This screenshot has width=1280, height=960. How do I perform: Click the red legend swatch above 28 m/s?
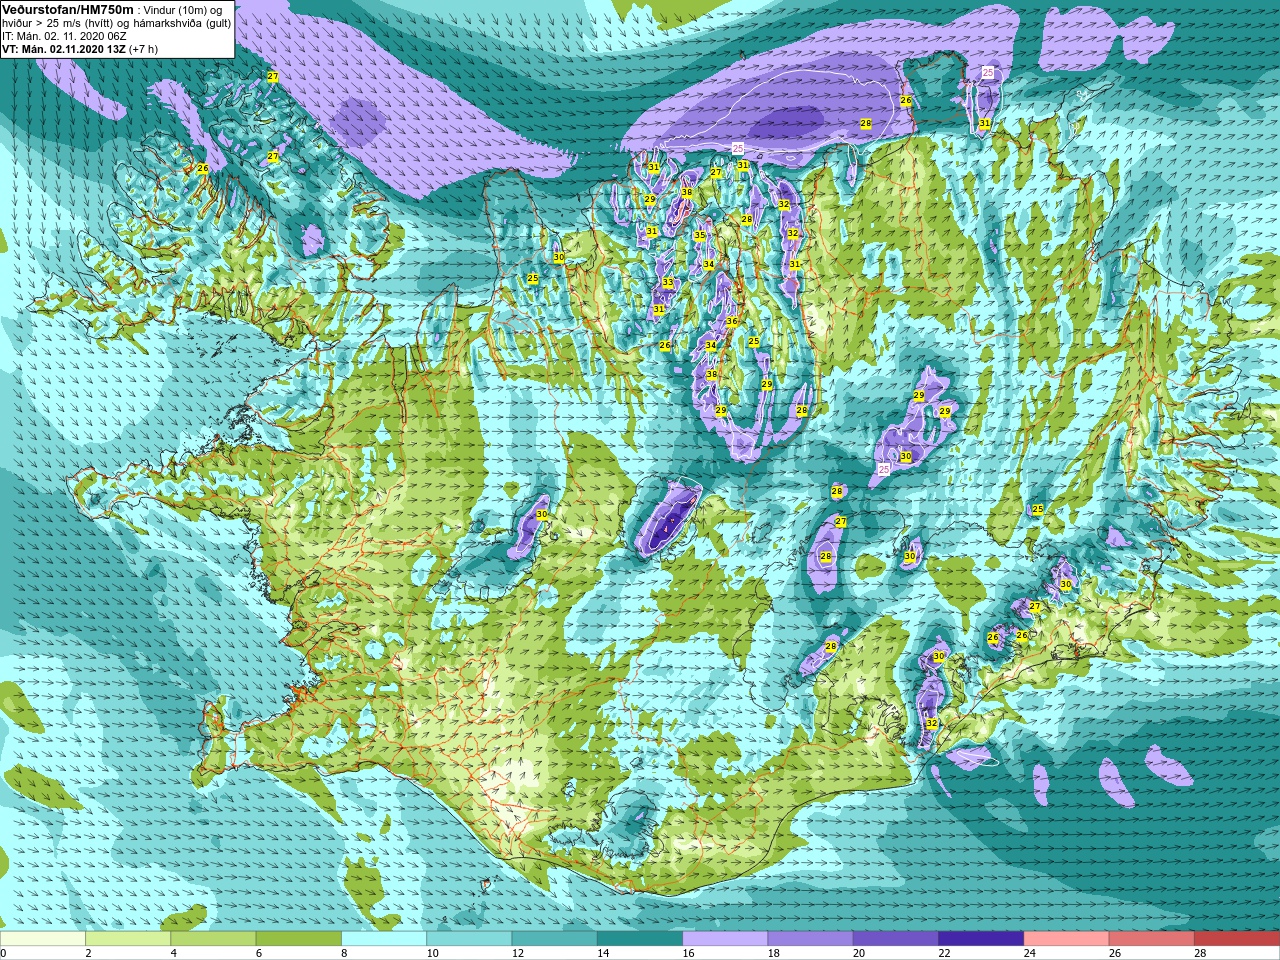[x=1237, y=939]
